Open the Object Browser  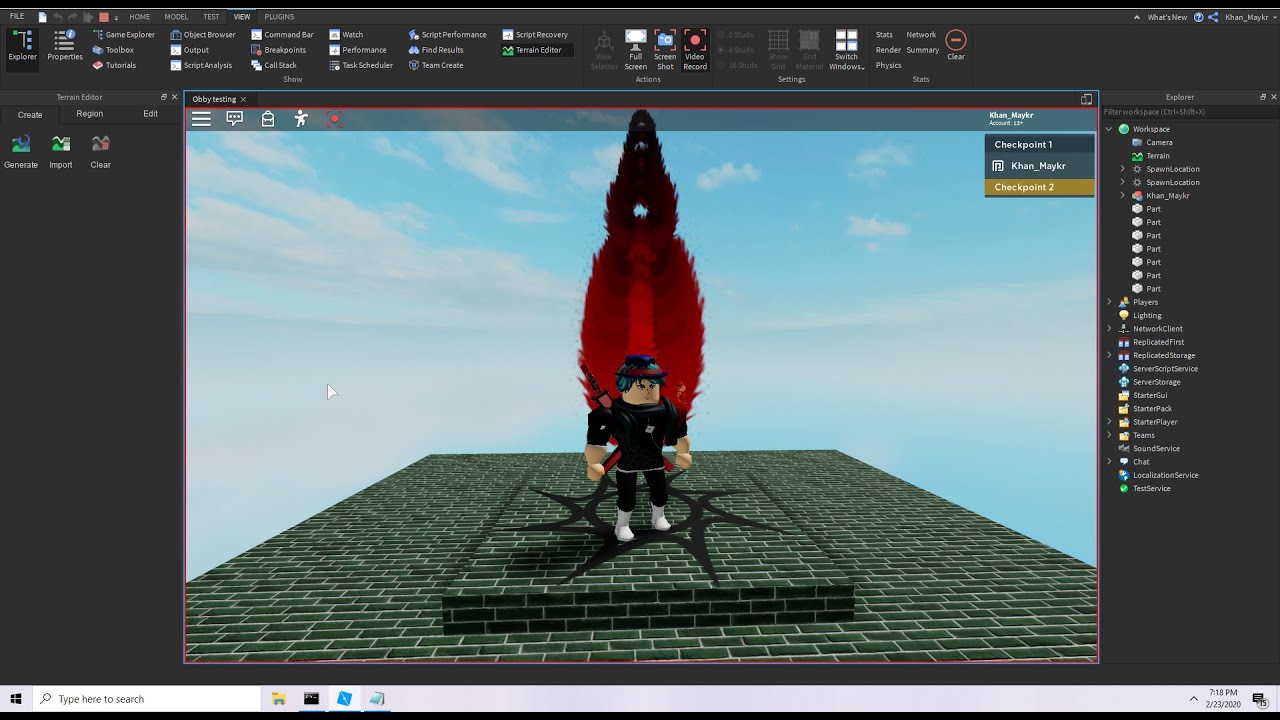coord(203,35)
